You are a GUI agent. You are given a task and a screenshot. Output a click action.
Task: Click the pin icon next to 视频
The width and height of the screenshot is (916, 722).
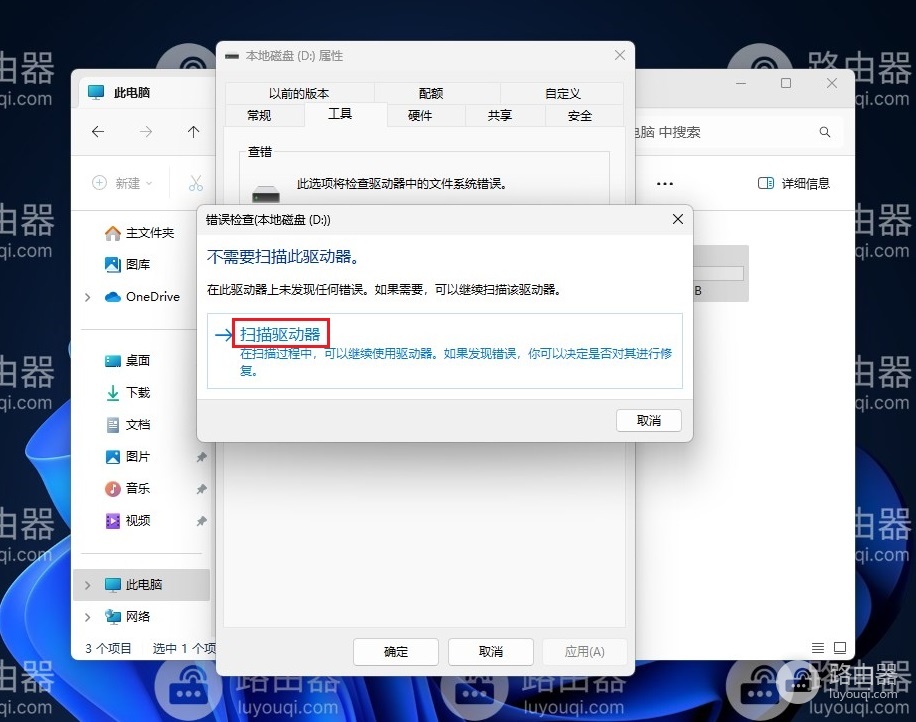[202, 520]
